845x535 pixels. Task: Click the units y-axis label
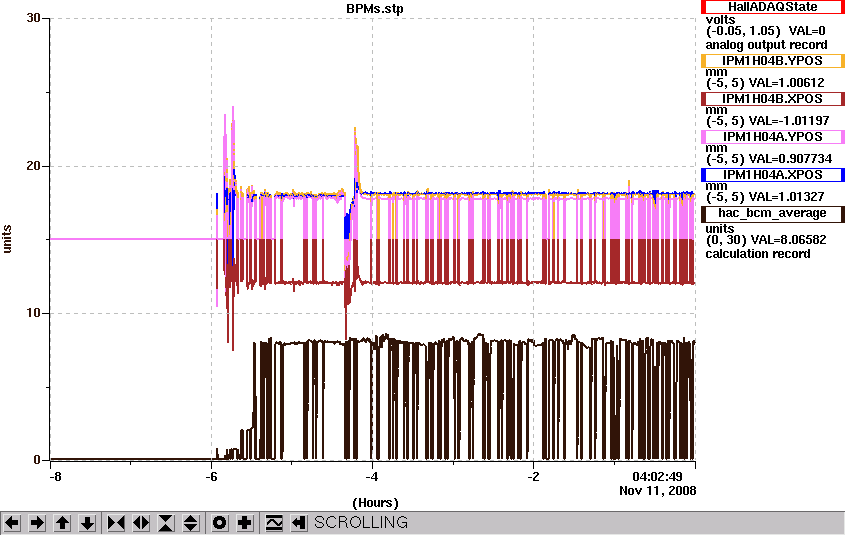pyautogui.click(x=7, y=239)
